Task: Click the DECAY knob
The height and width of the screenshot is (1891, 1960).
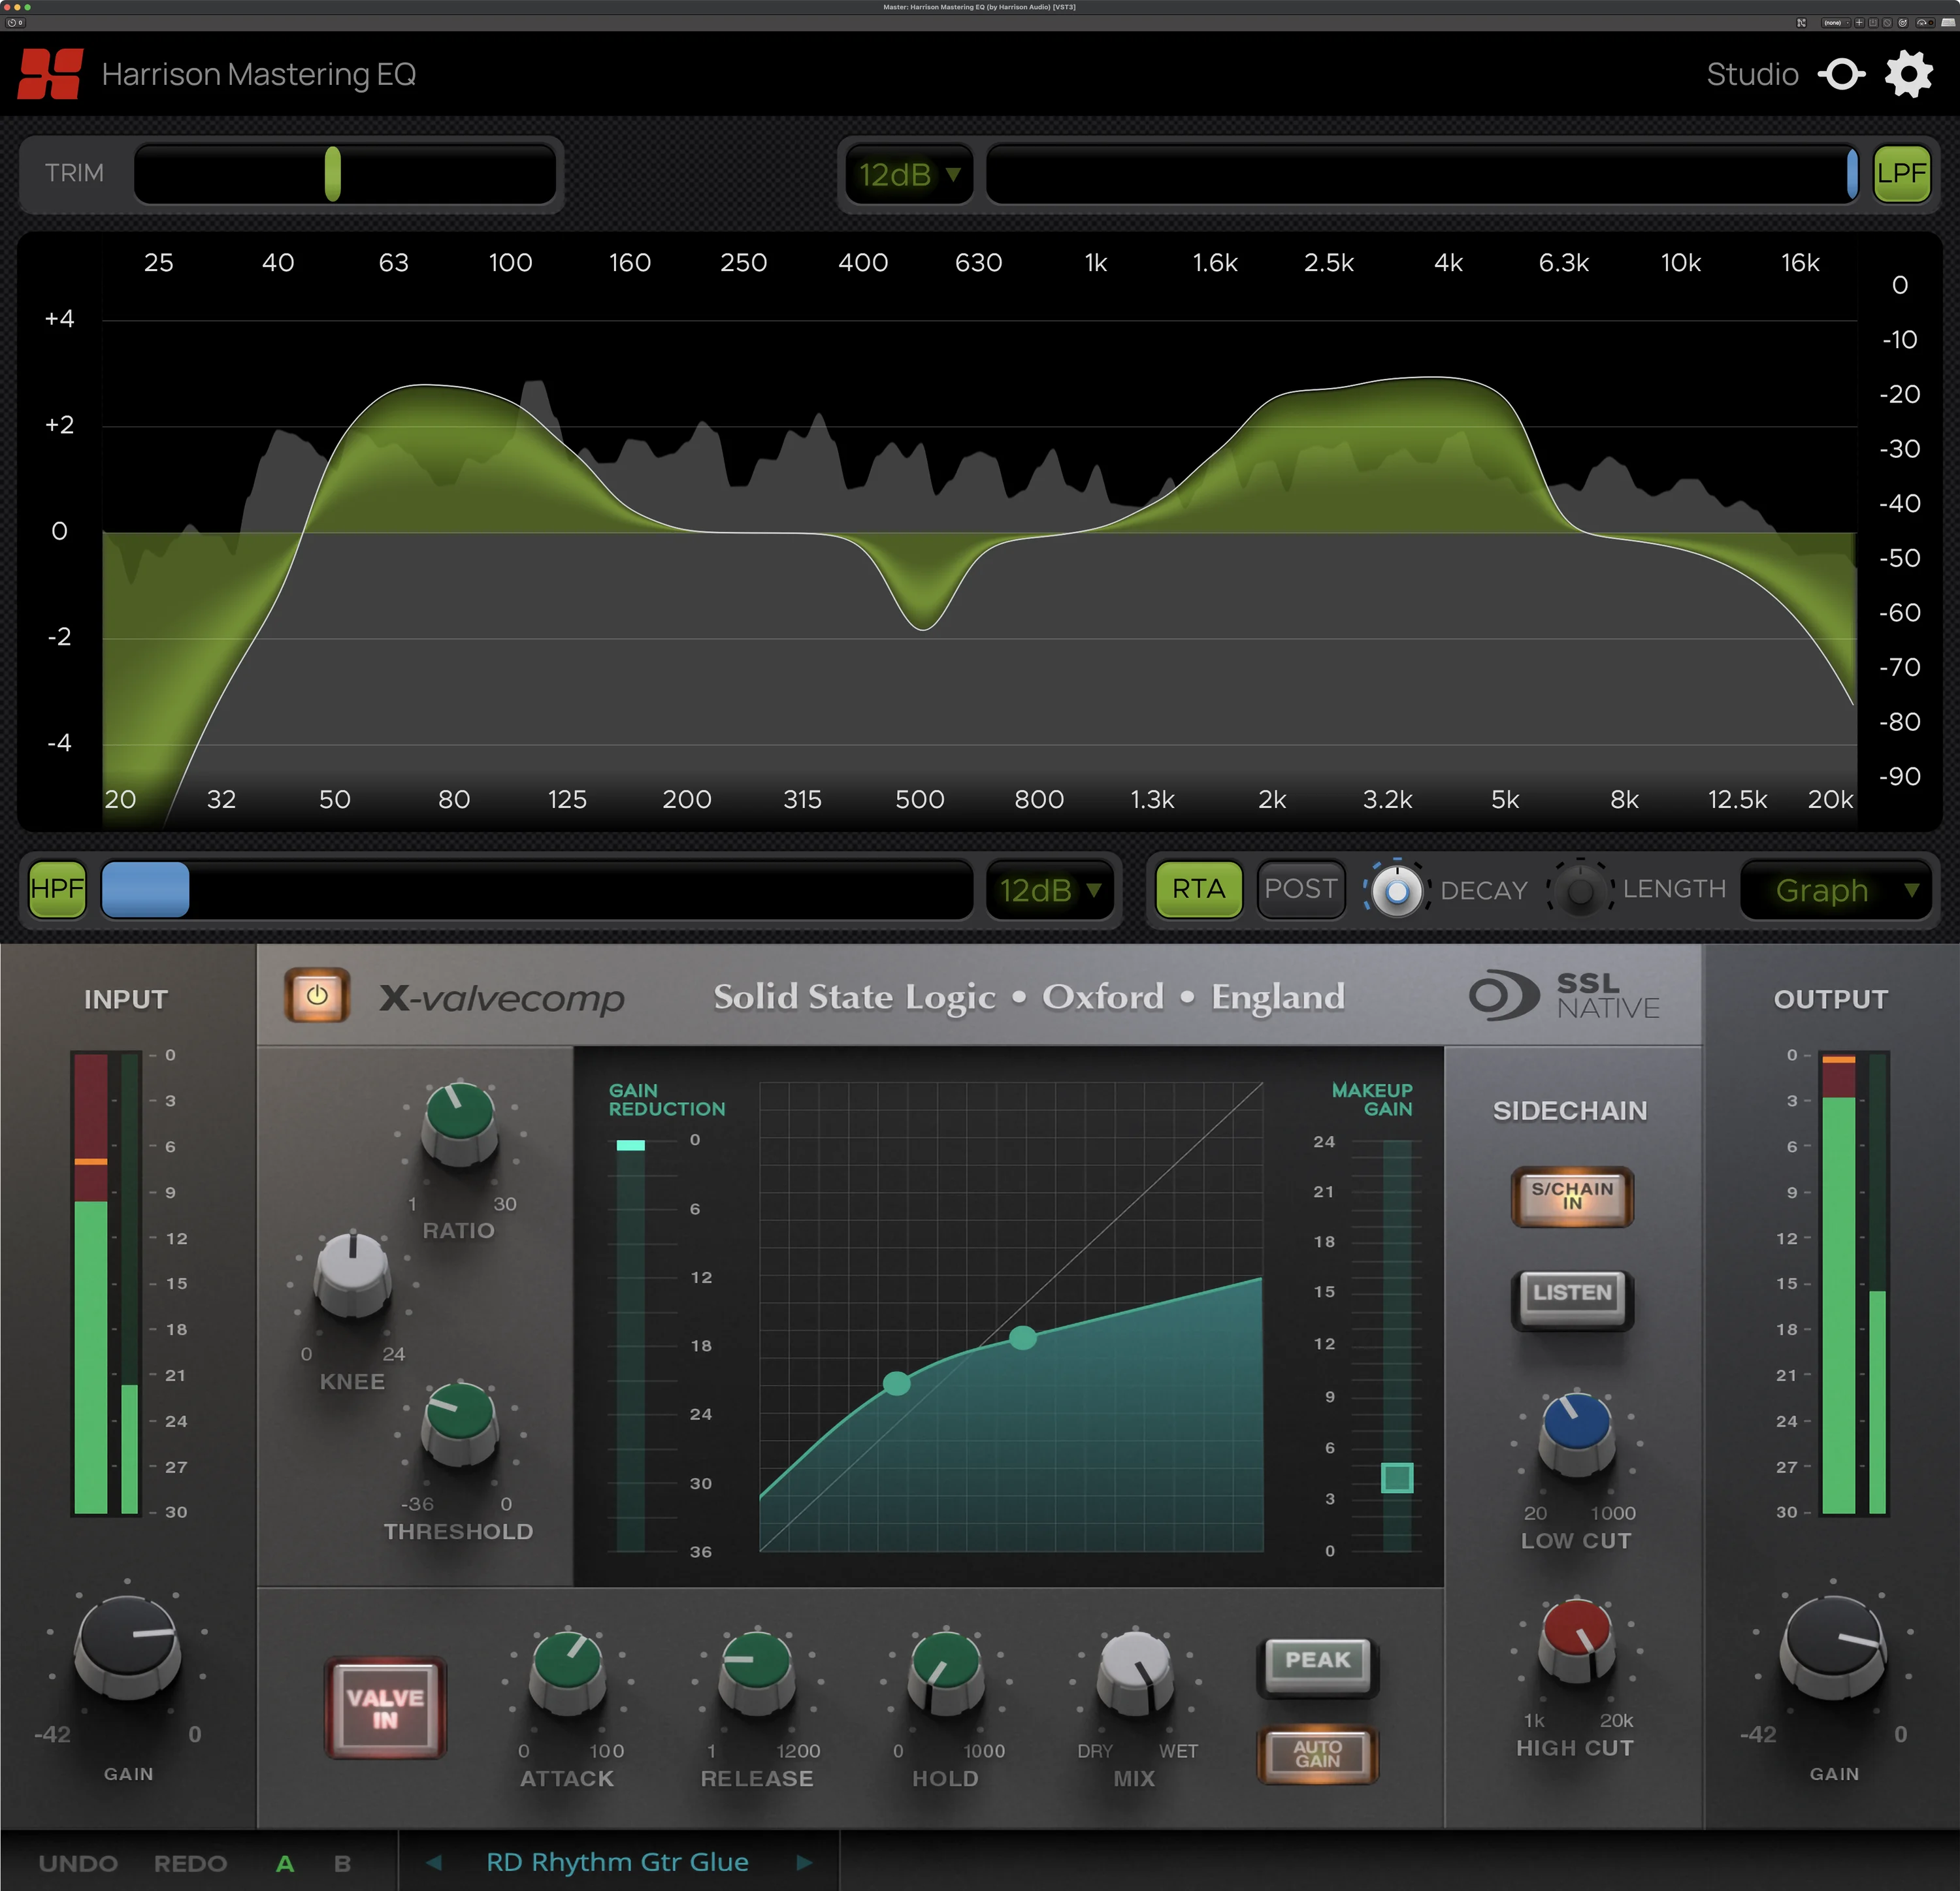Action: 1397,890
